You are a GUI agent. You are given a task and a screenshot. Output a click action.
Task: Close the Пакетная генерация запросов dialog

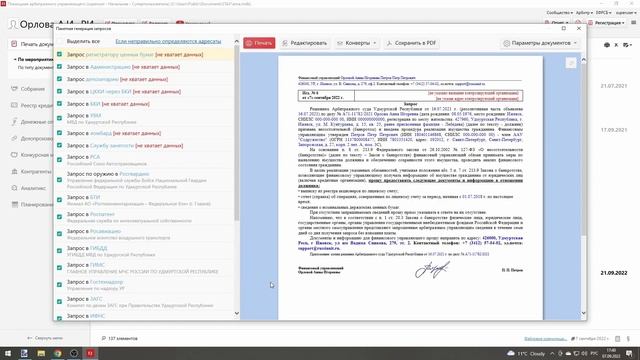(x=579, y=28)
